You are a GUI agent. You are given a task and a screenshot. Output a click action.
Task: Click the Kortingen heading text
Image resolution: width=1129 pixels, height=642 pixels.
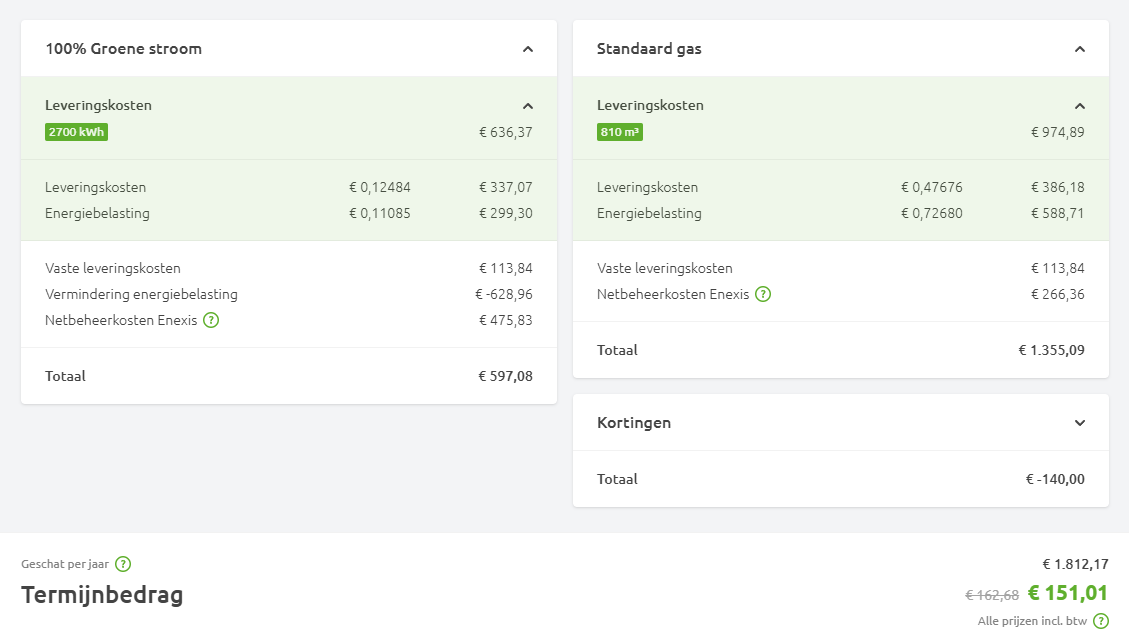[634, 423]
